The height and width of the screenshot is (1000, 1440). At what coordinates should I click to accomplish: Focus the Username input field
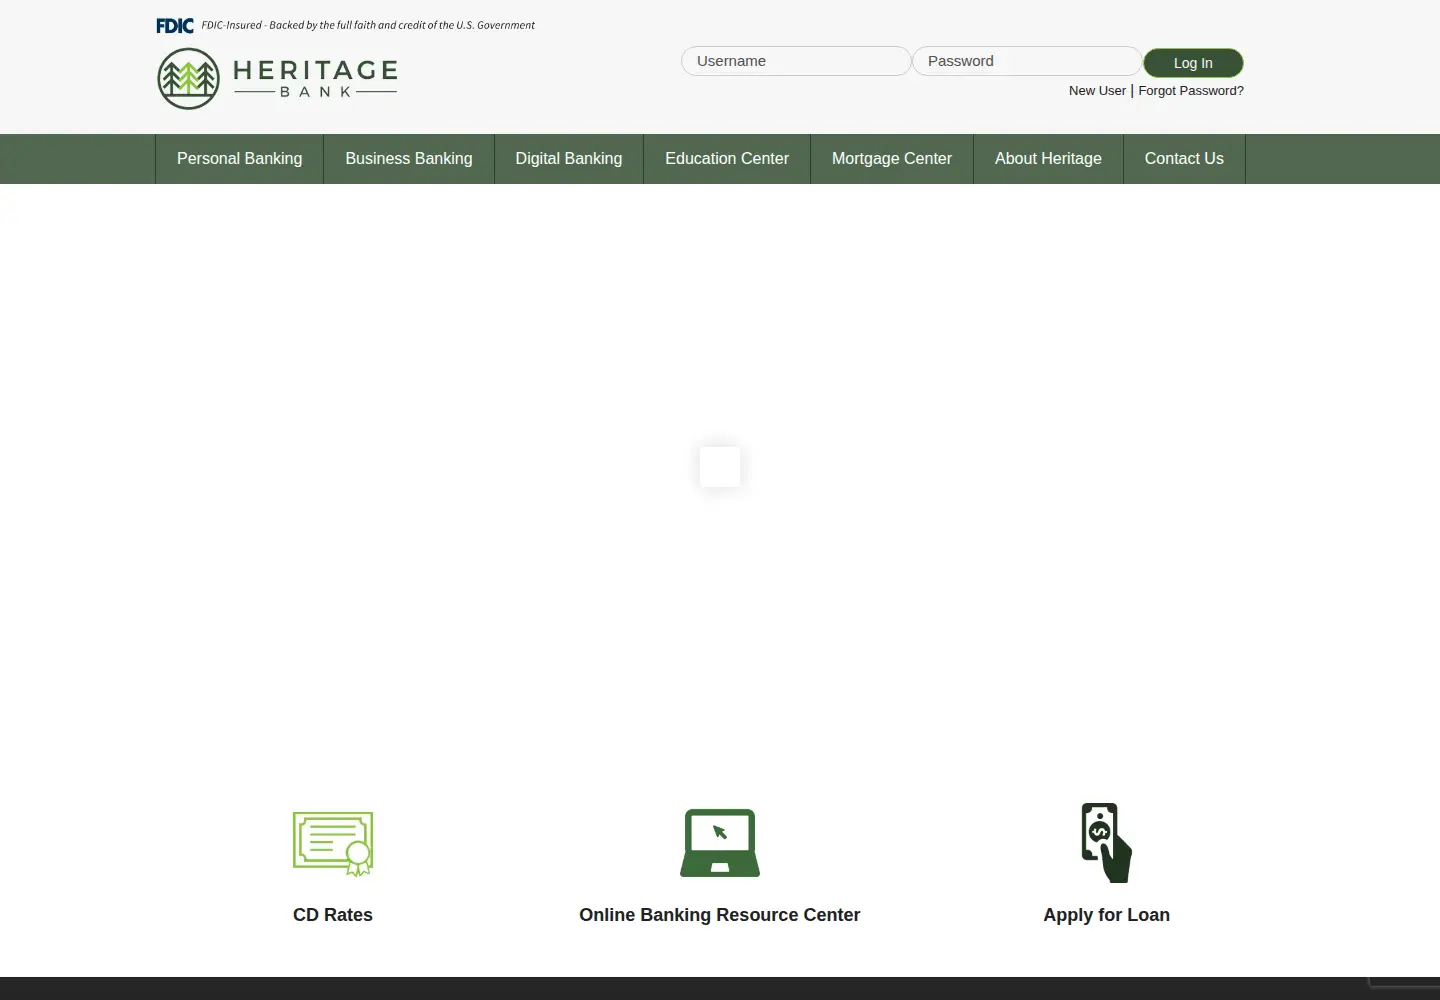click(796, 61)
